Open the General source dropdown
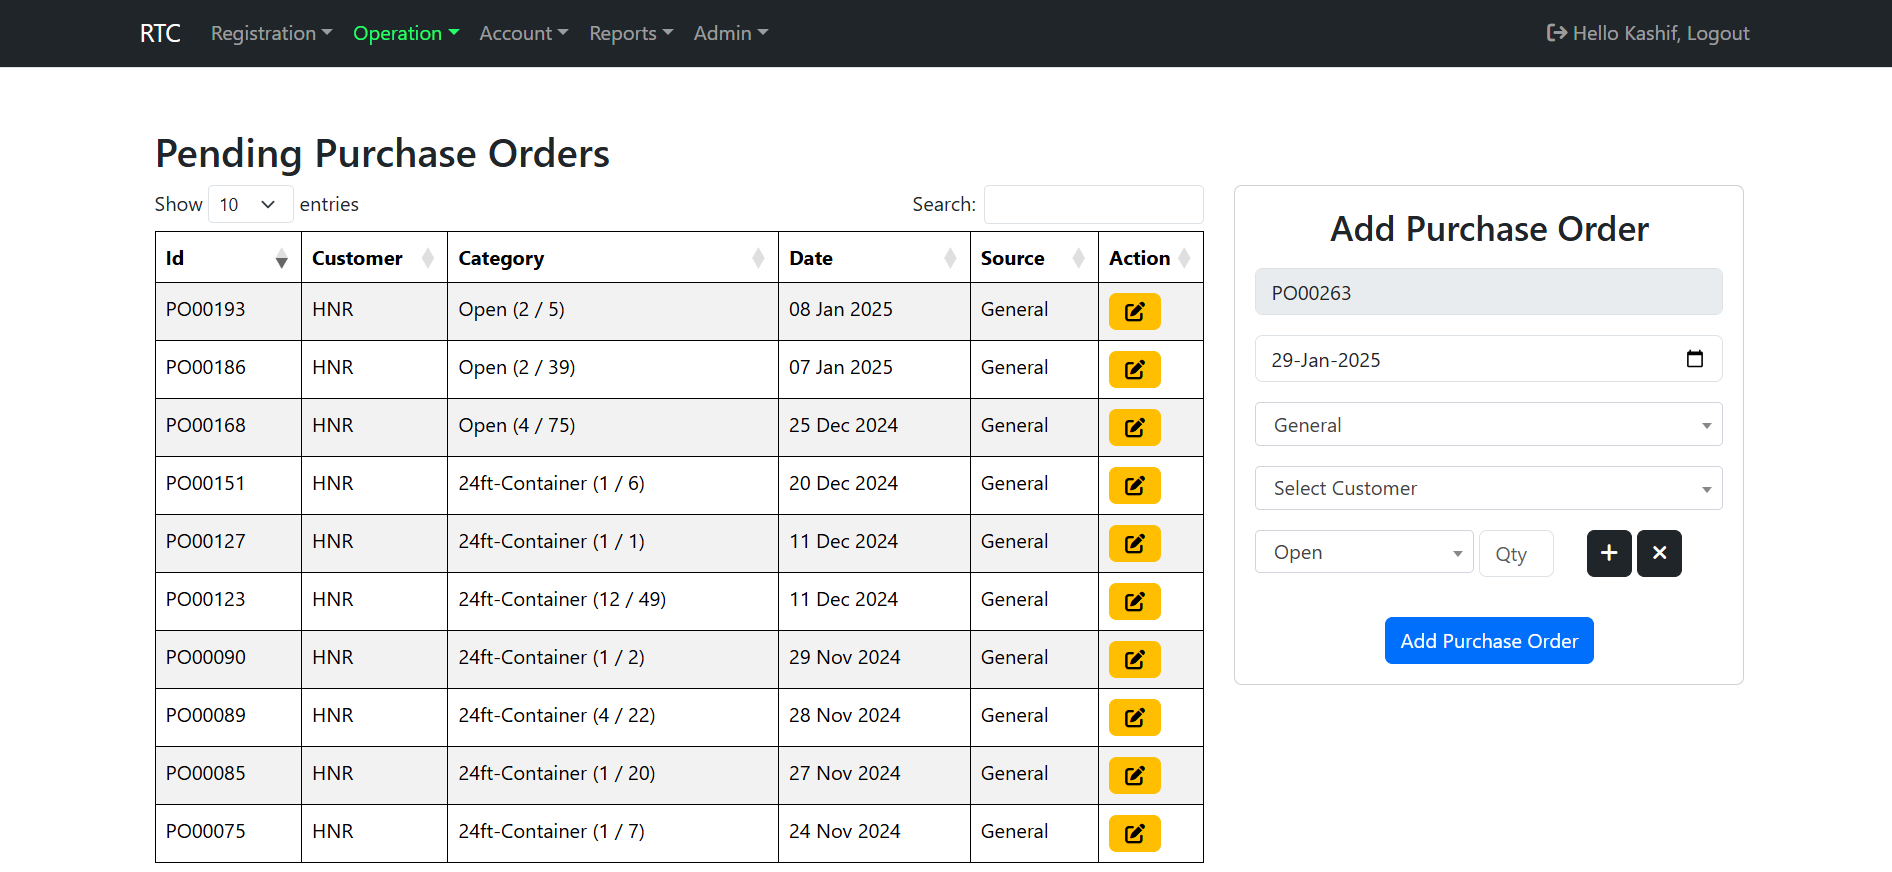The height and width of the screenshot is (872, 1892). click(1487, 425)
